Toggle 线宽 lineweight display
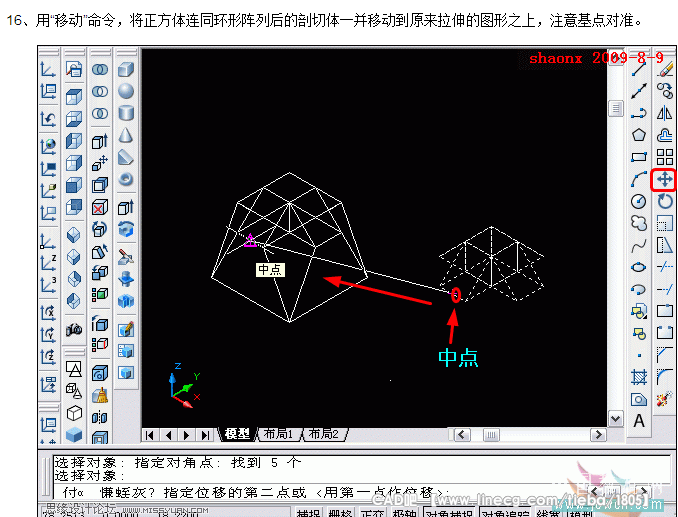The width and height of the screenshot is (678, 517). tap(549, 513)
